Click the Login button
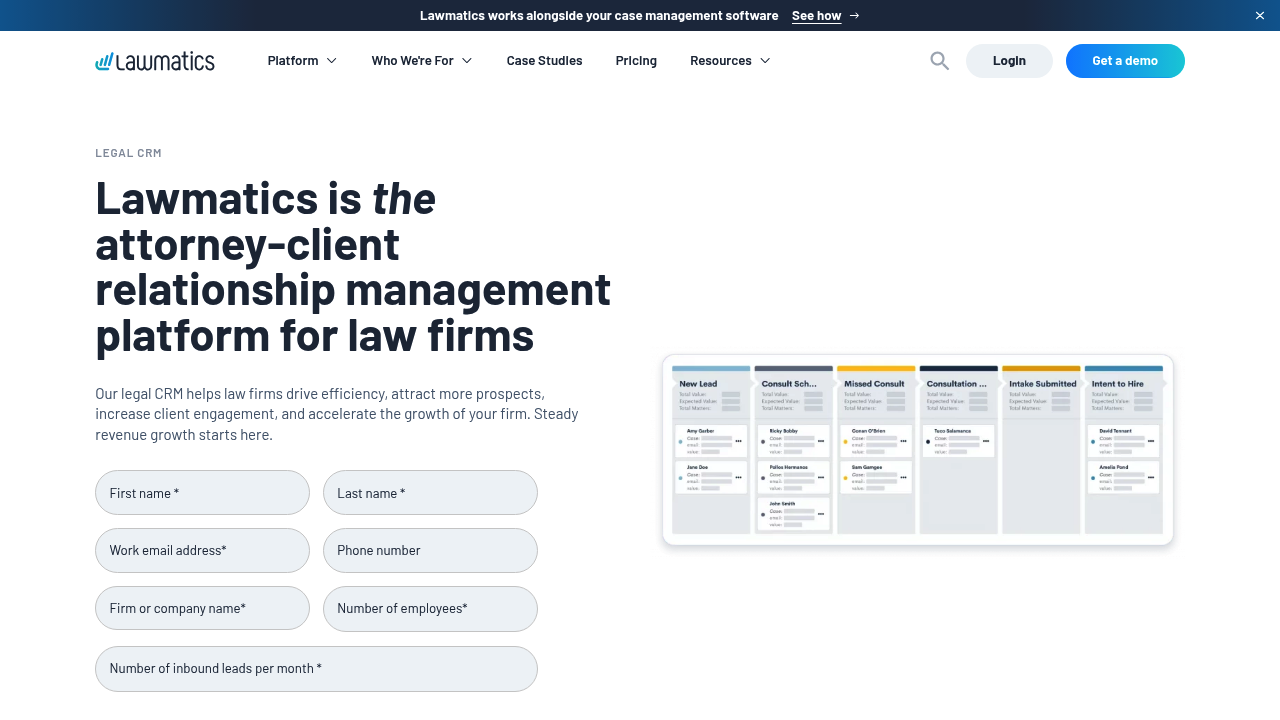 click(1009, 60)
